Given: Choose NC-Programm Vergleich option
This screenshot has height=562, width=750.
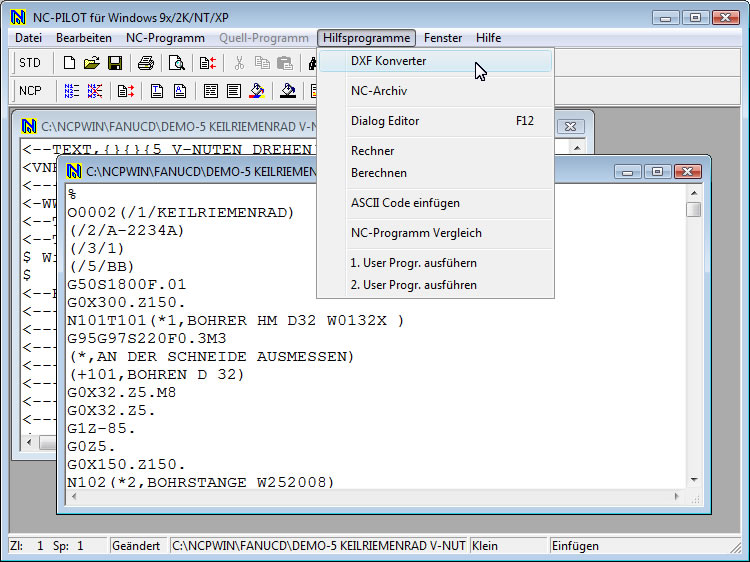Looking at the screenshot, I should point(416,233).
